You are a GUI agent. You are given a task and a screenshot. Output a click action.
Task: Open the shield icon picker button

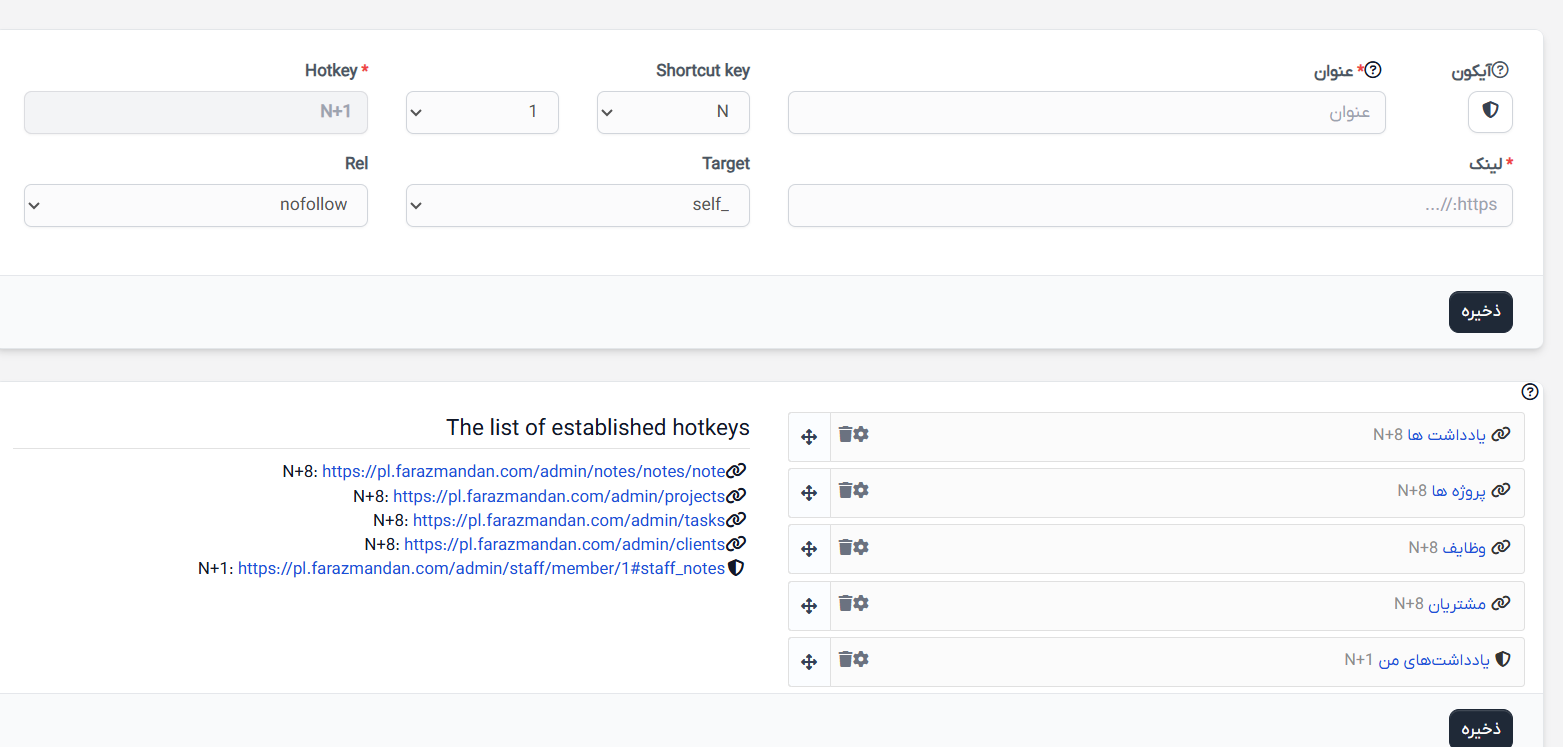click(x=1490, y=111)
